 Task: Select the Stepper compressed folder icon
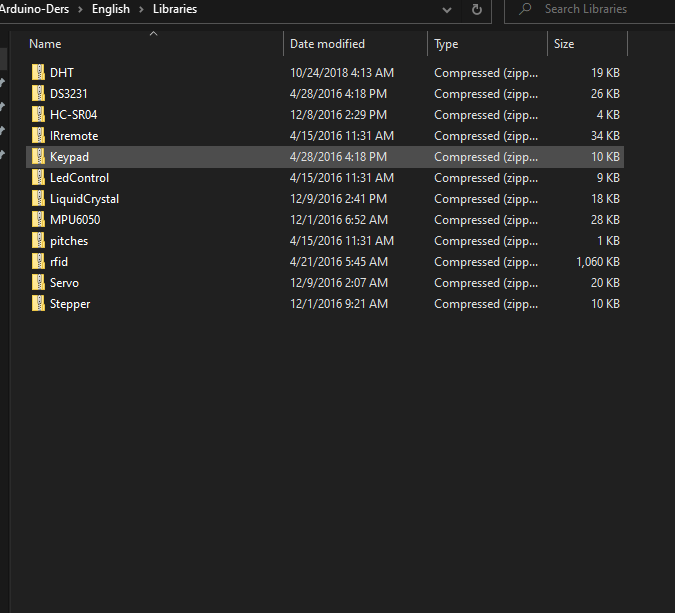(x=38, y=303)
